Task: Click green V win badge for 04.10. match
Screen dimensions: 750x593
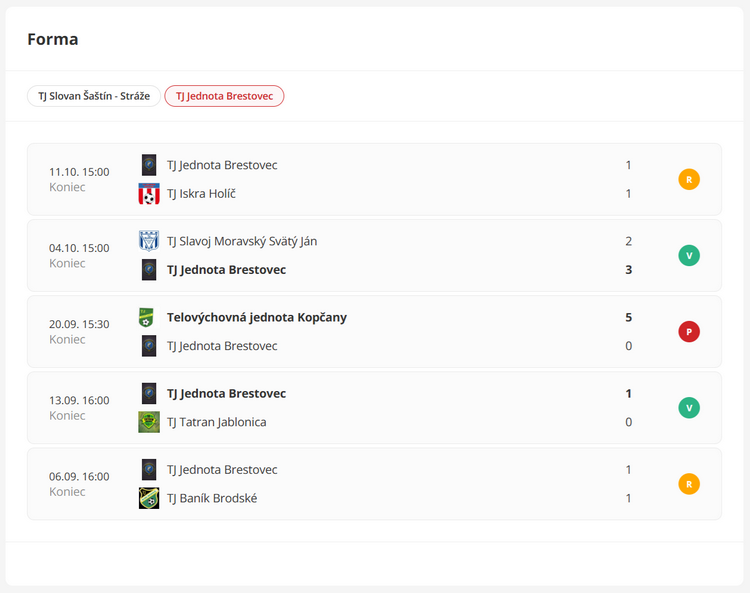Action: click(x=689, y=255)
